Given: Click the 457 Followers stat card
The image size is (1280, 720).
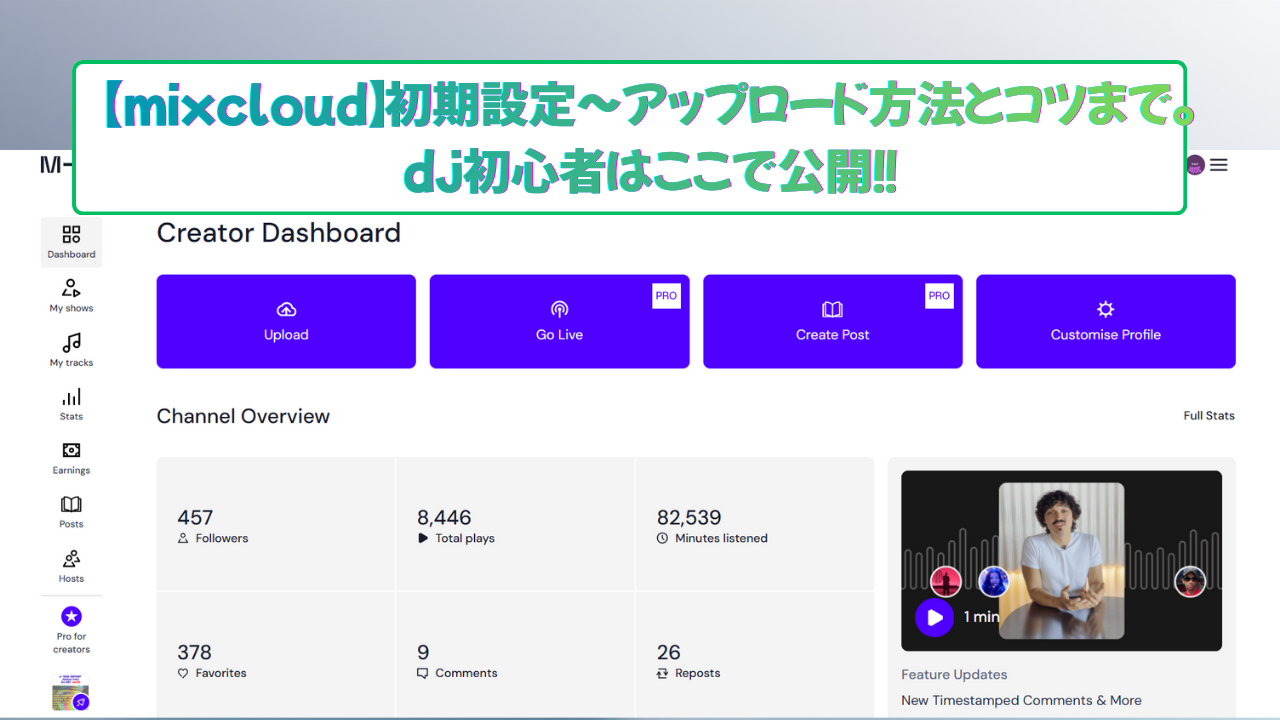Looking at the screenshot, I should (275, 524).
